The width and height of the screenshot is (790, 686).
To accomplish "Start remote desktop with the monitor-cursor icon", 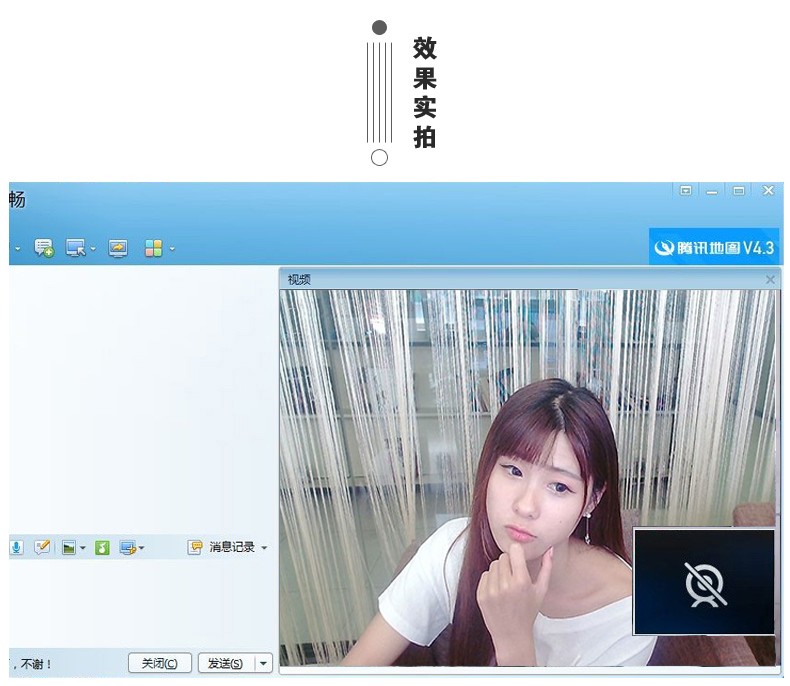I will tap(76, 248).
